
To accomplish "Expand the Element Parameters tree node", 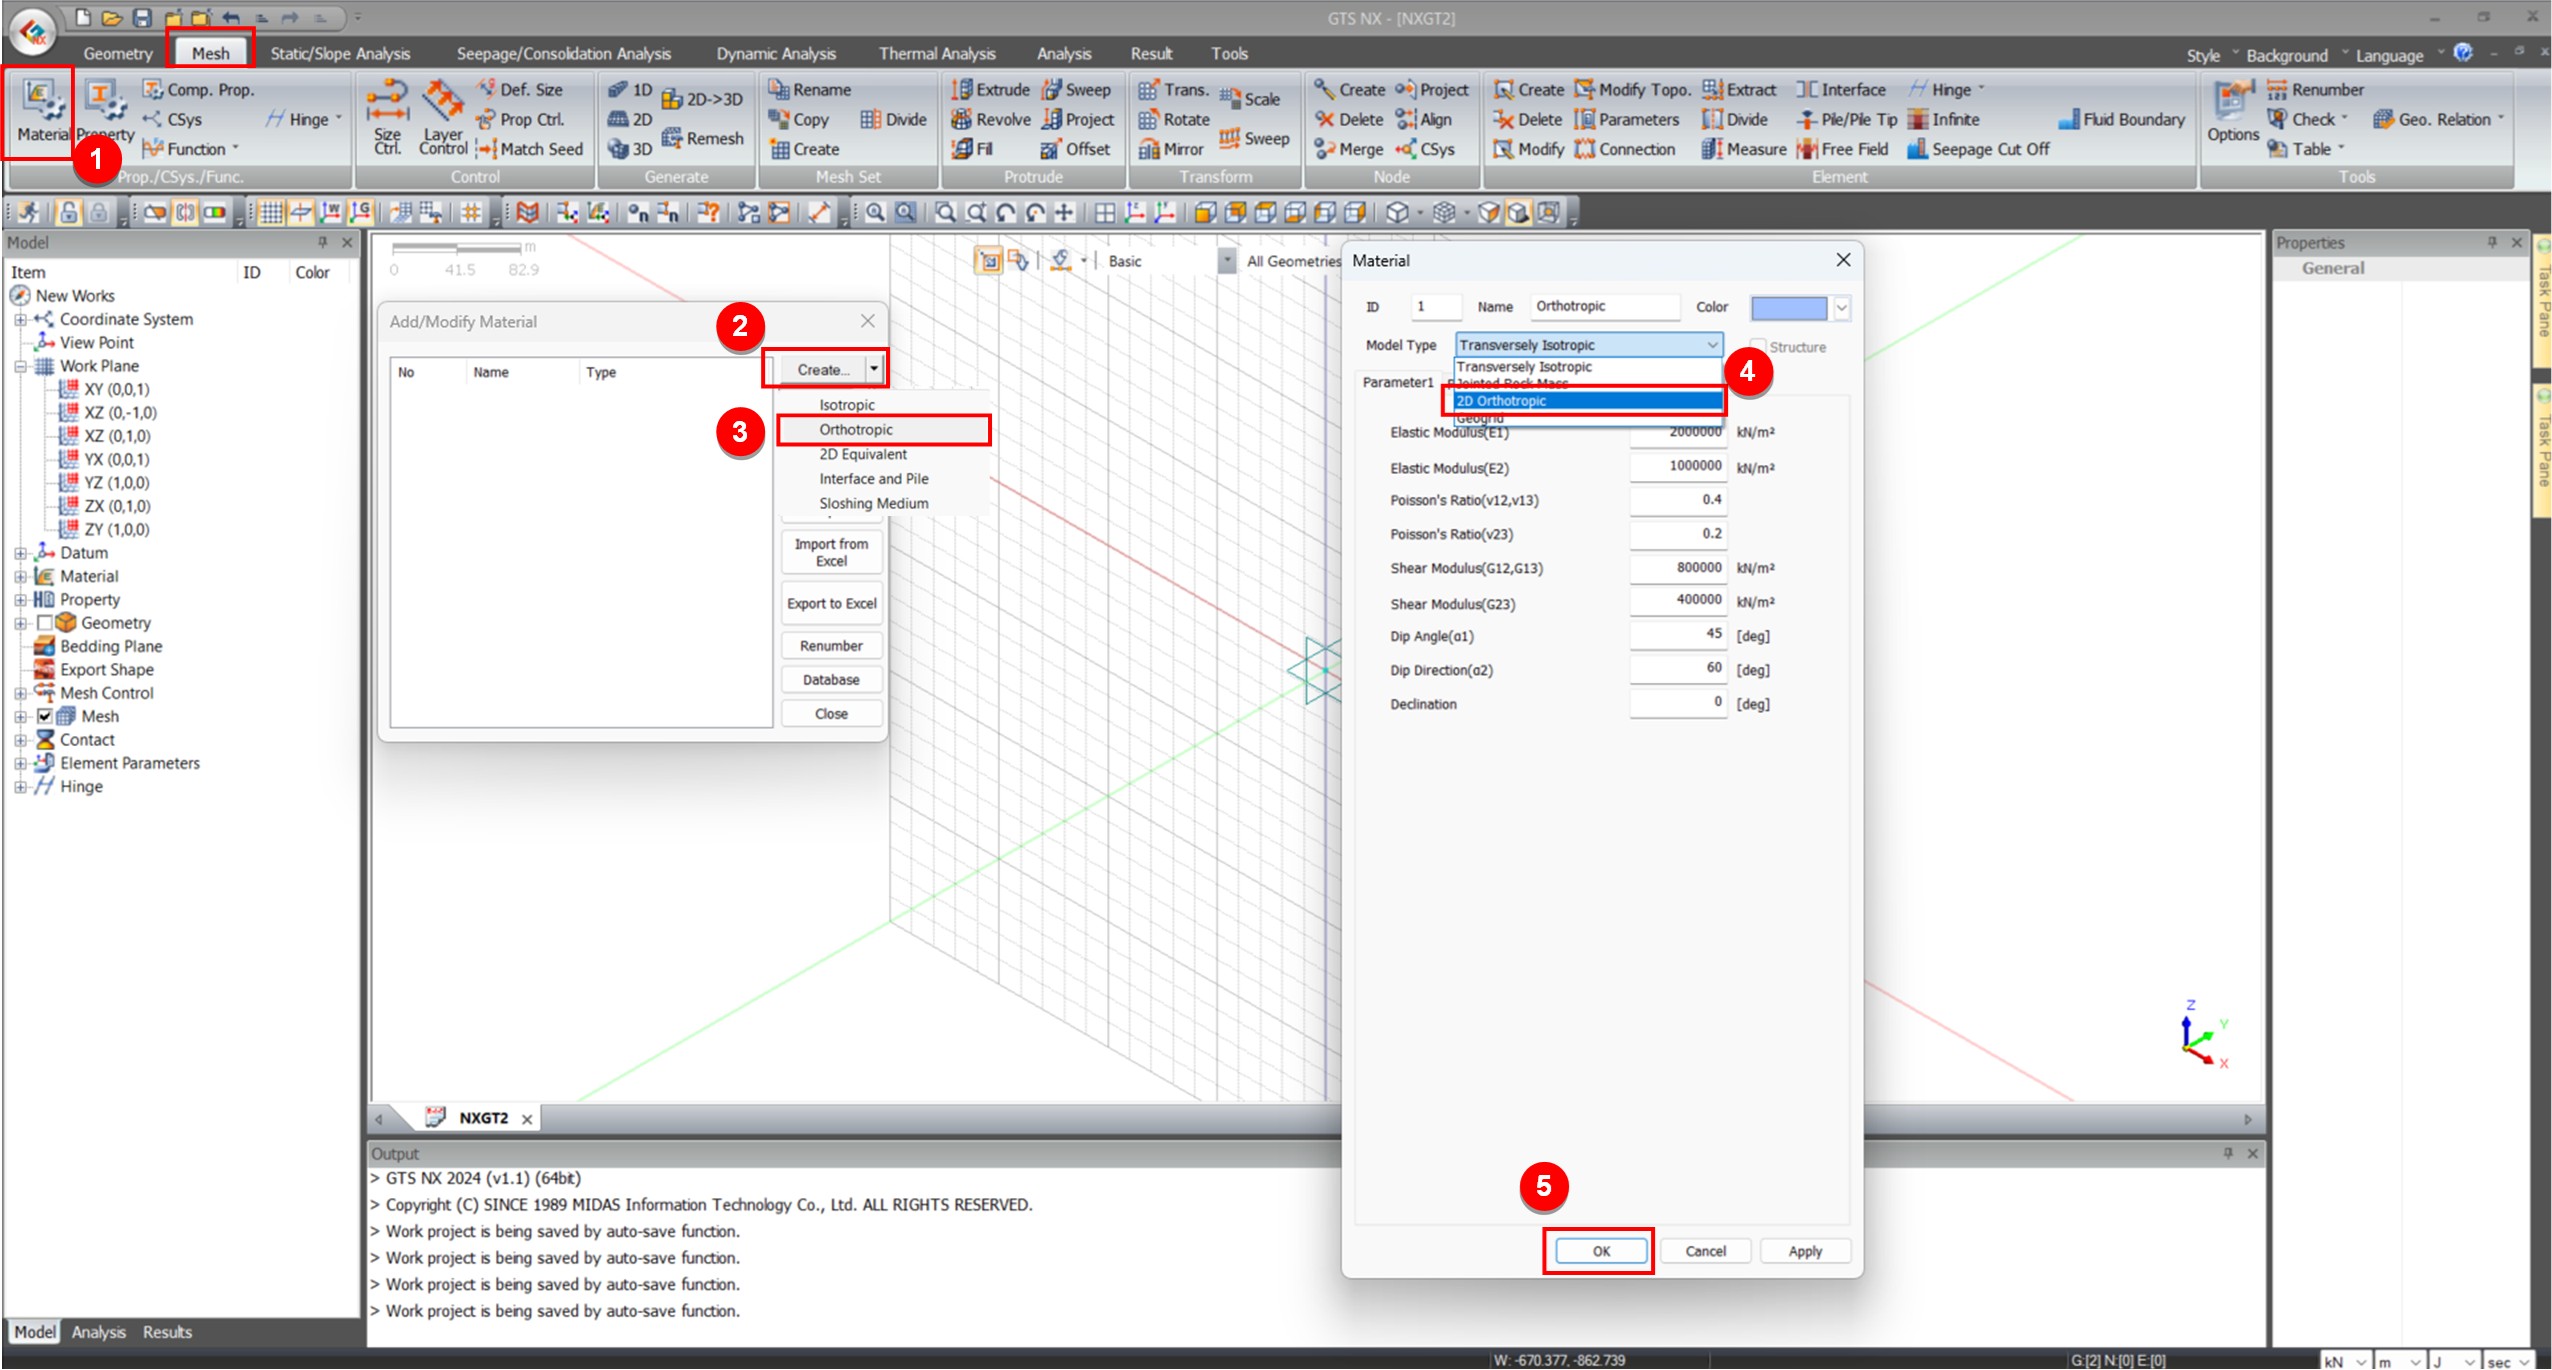I will pyautogui.click(x=20, y=763).
